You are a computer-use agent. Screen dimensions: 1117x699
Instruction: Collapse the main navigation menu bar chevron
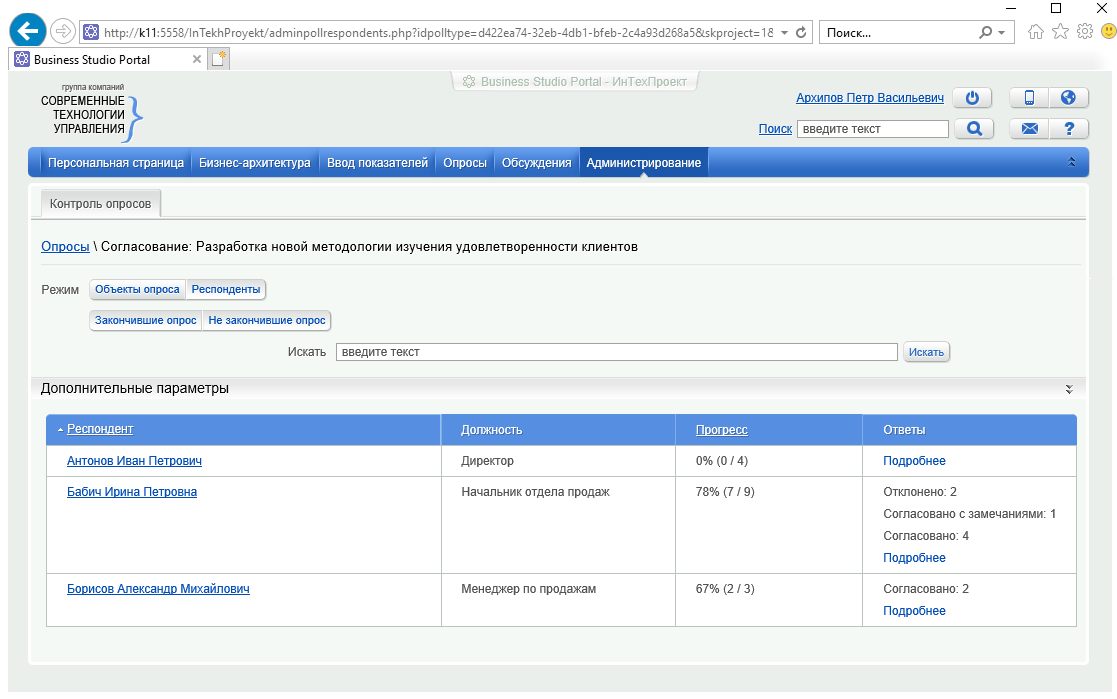pos(1072,162)
